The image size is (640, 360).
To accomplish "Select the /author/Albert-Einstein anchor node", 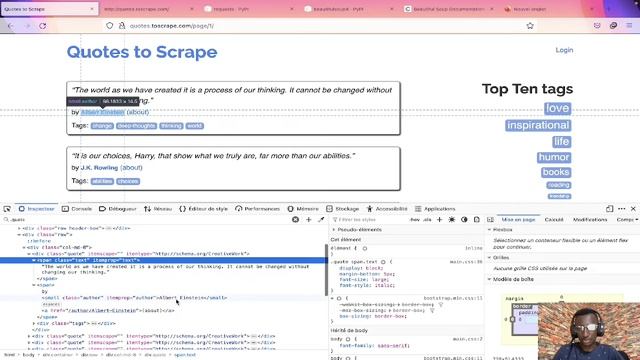I will tap(108, 311).
